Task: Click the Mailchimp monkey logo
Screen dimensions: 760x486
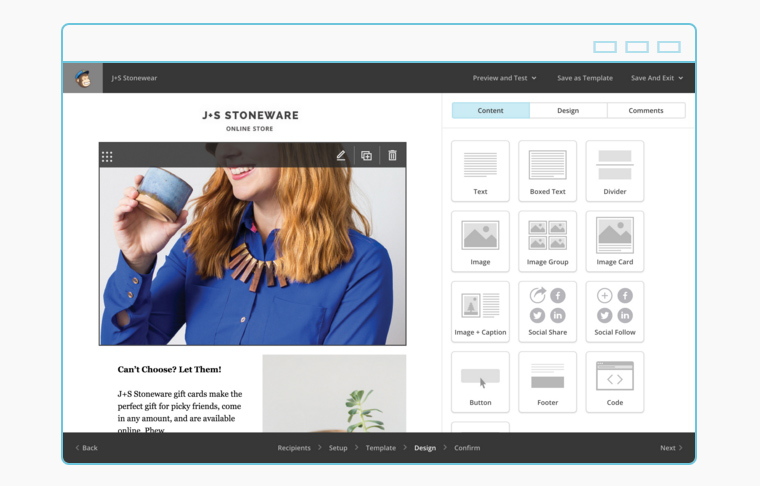Action: coord(83,78)
